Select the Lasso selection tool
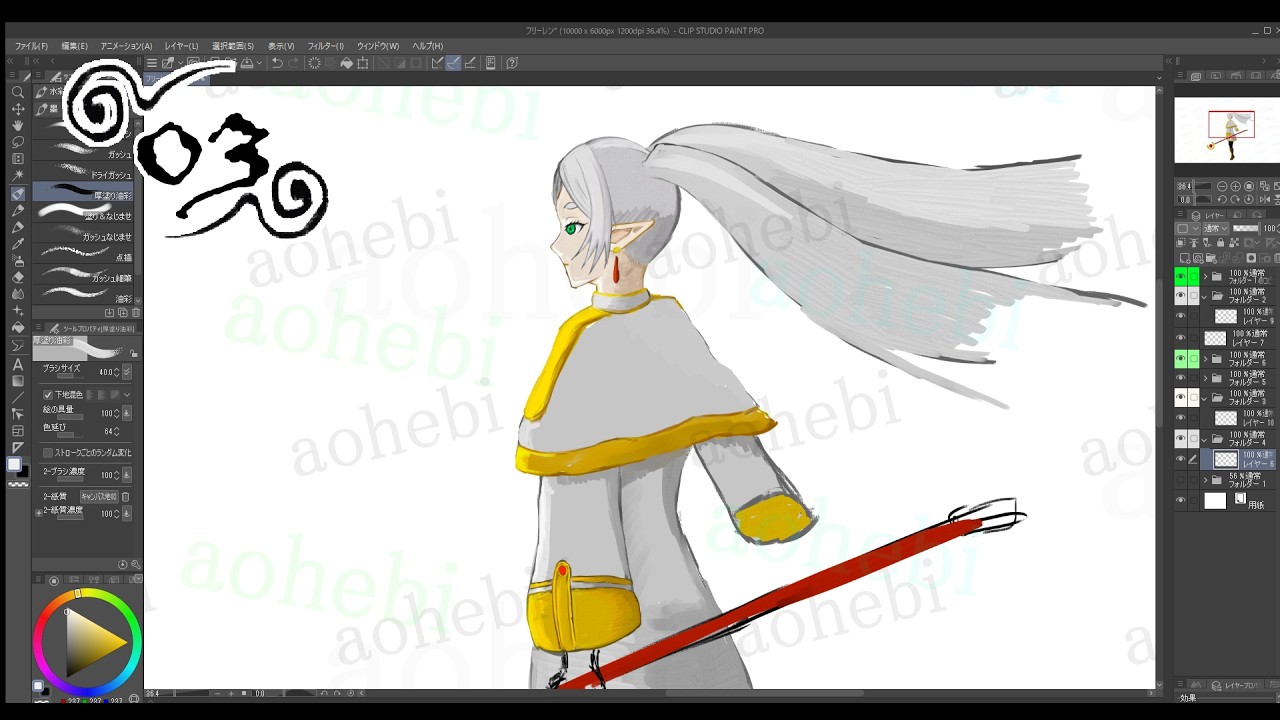Screen dimensions: 1280x720 (x=17, y=142)
